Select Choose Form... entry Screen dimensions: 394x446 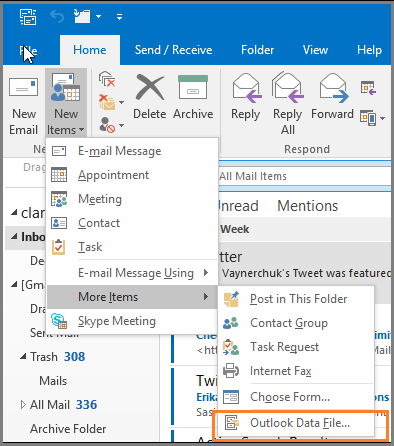pyautogui.click(x=296, y=397)
